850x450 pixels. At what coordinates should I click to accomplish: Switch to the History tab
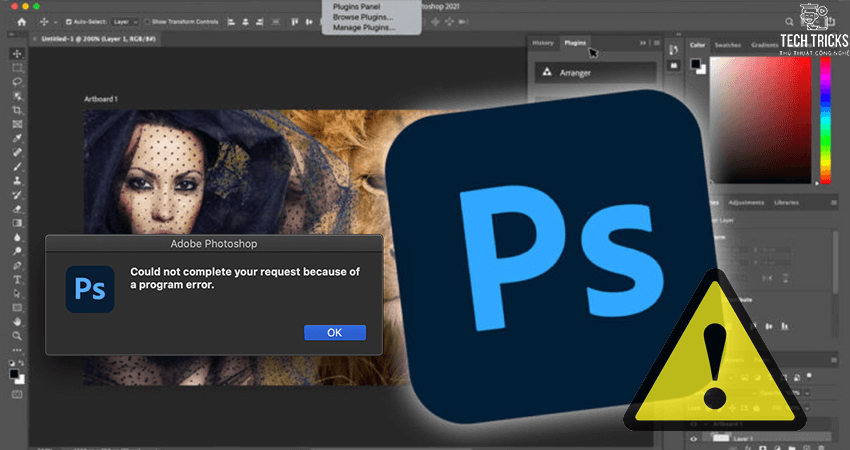point(543,43)
